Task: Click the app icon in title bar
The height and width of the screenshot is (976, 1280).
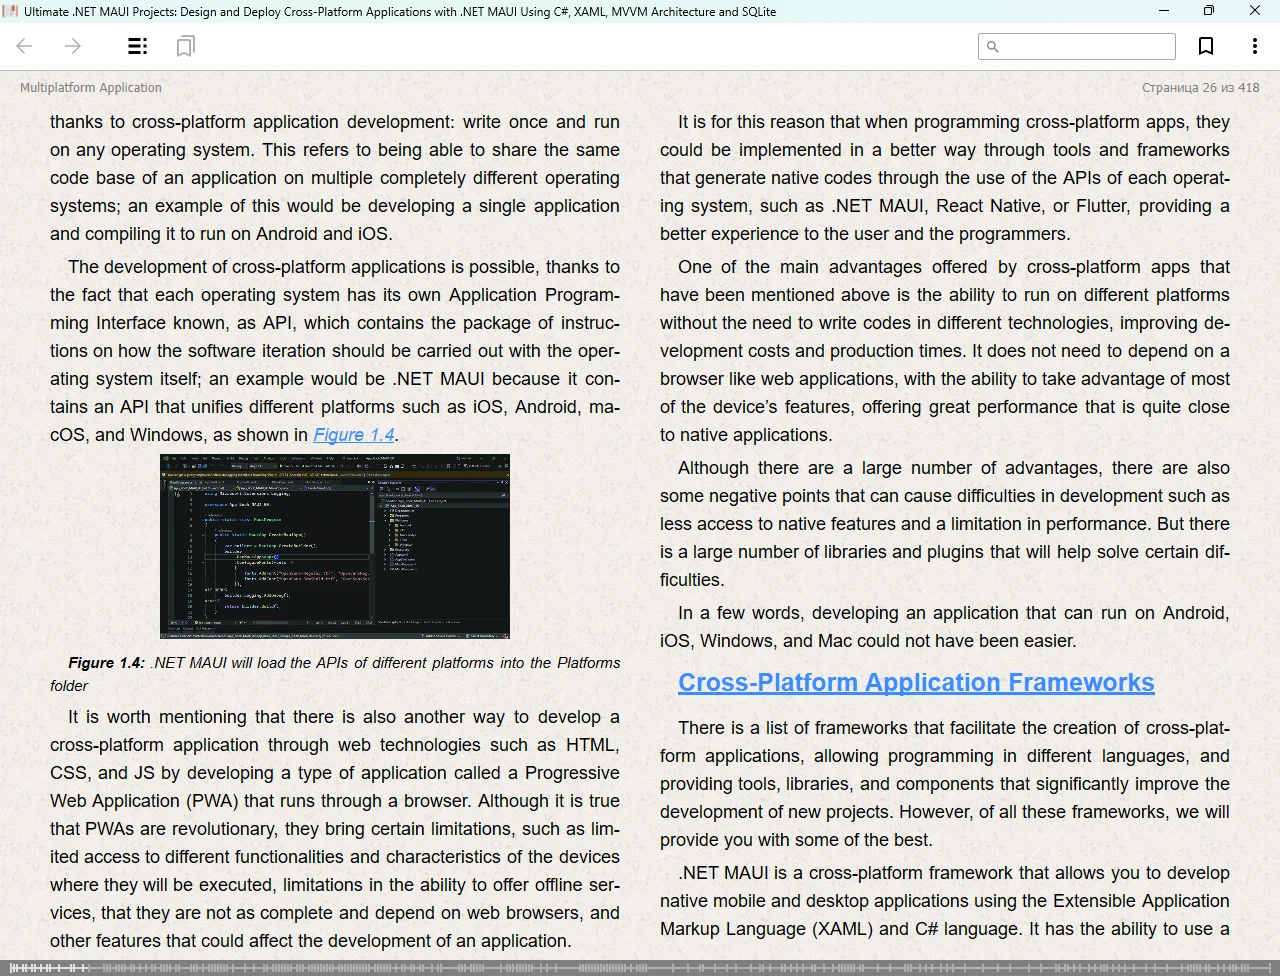Action: [x=11, y=11]
